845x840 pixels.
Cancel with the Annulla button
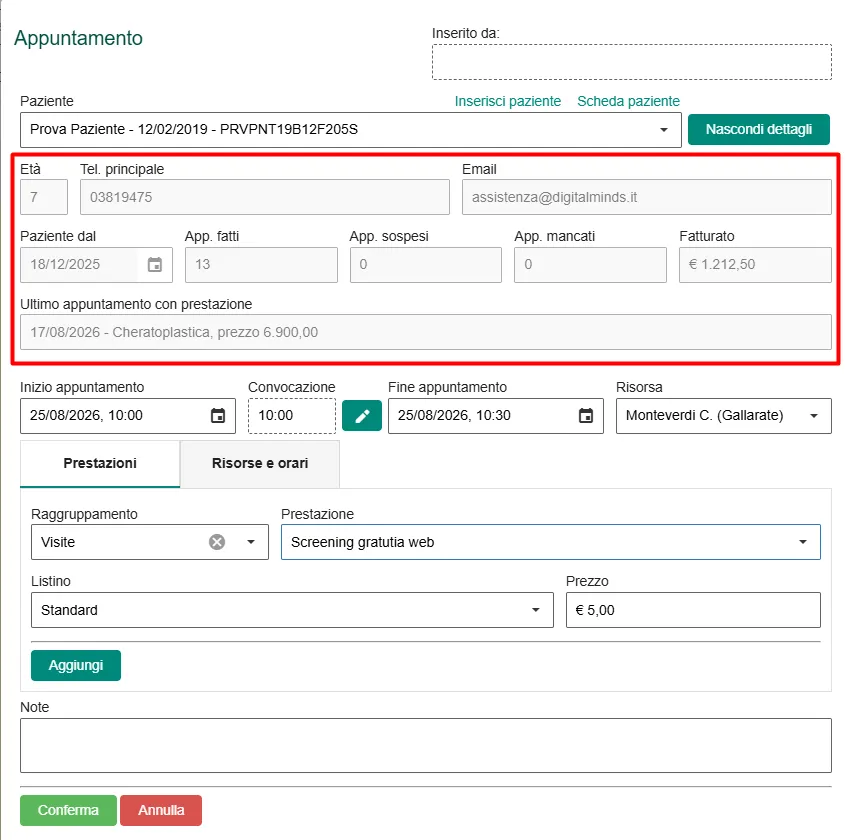161,810
